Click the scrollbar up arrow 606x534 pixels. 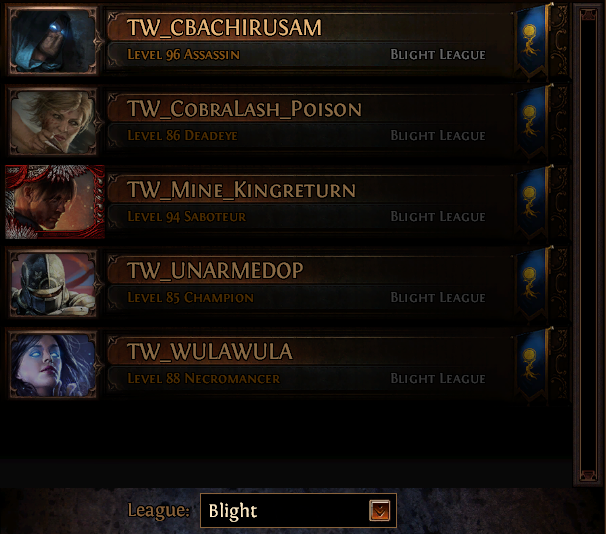[x=588, y=15]
